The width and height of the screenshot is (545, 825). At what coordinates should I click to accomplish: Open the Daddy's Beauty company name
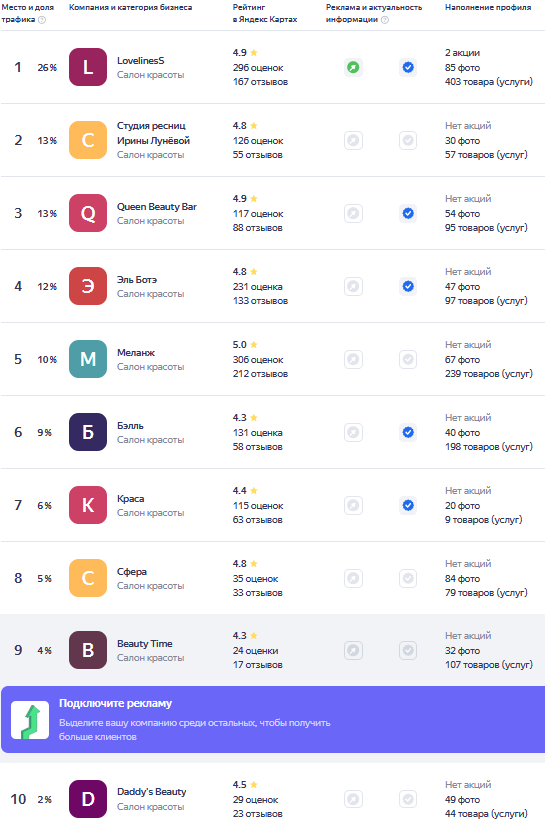152,791
